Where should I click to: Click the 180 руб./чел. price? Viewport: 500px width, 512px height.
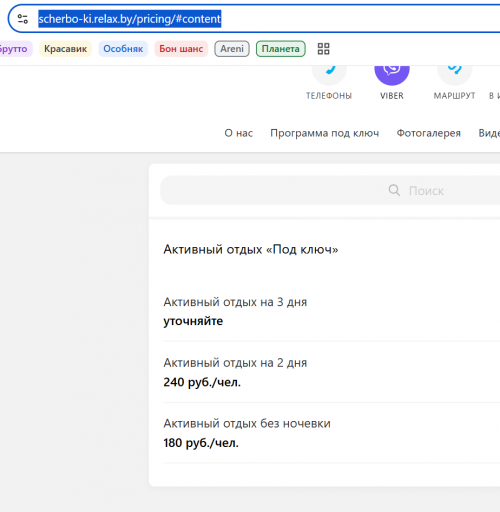tap(201, 443)
